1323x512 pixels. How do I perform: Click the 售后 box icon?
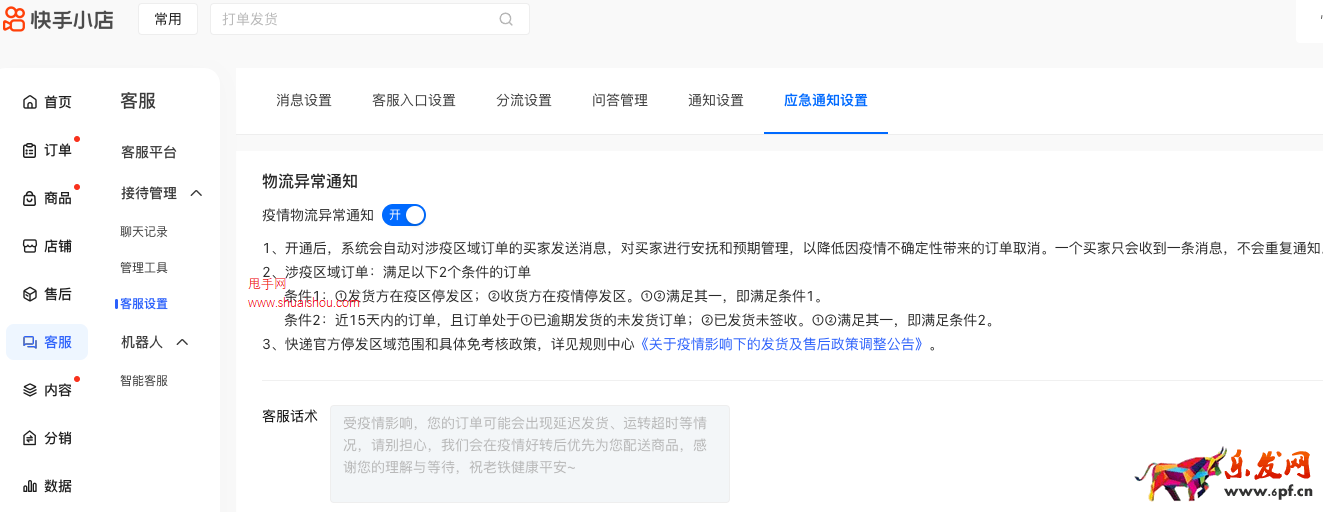click(x=30, y=294)
